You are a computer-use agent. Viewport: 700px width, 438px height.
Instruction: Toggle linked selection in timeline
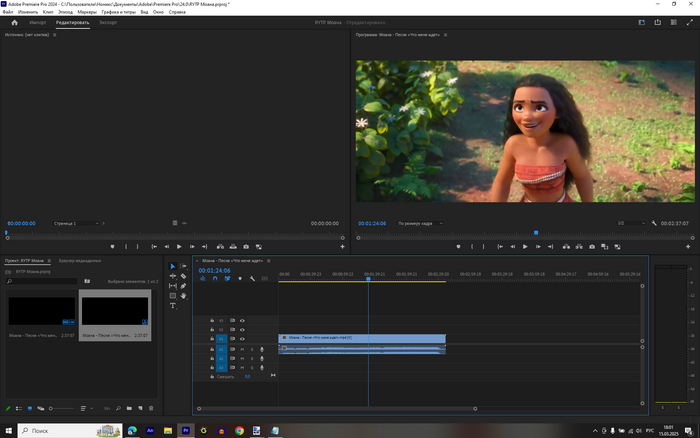pos(227,279)
